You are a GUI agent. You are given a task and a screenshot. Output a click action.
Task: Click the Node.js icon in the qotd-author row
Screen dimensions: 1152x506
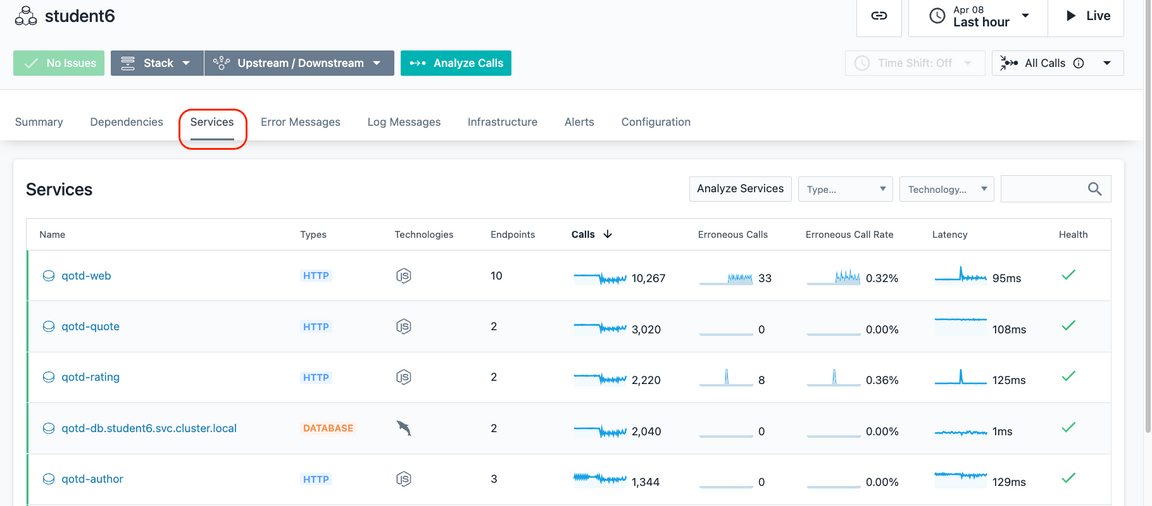(403, 479)
